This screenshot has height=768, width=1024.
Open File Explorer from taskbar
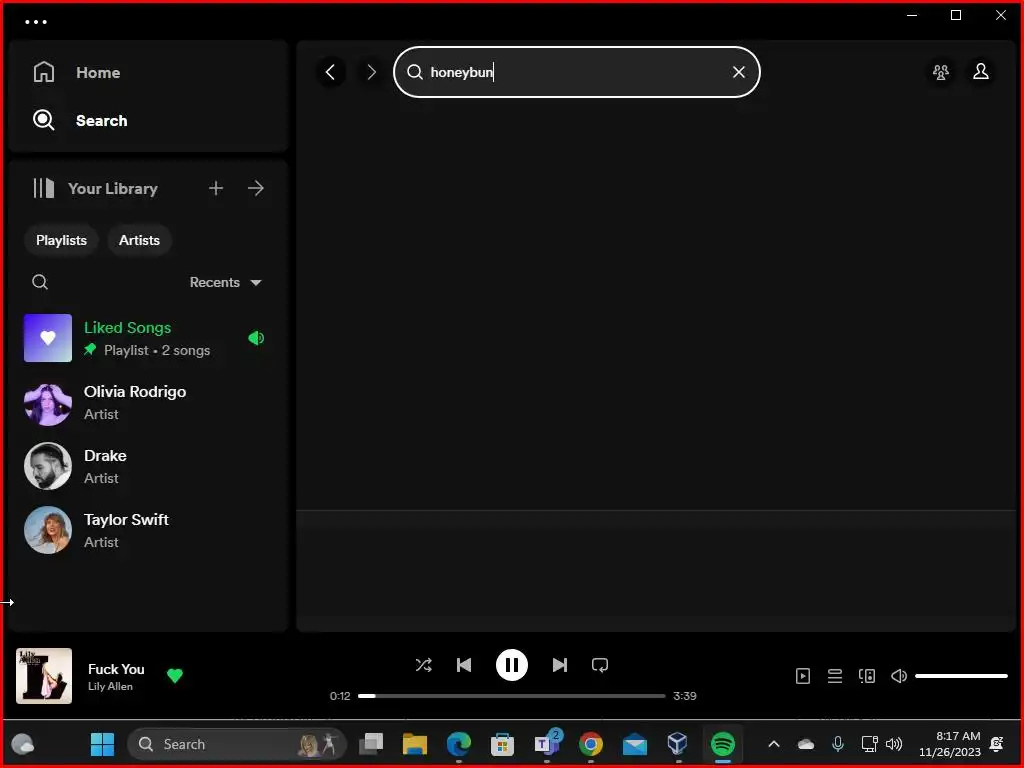(415, 744)
